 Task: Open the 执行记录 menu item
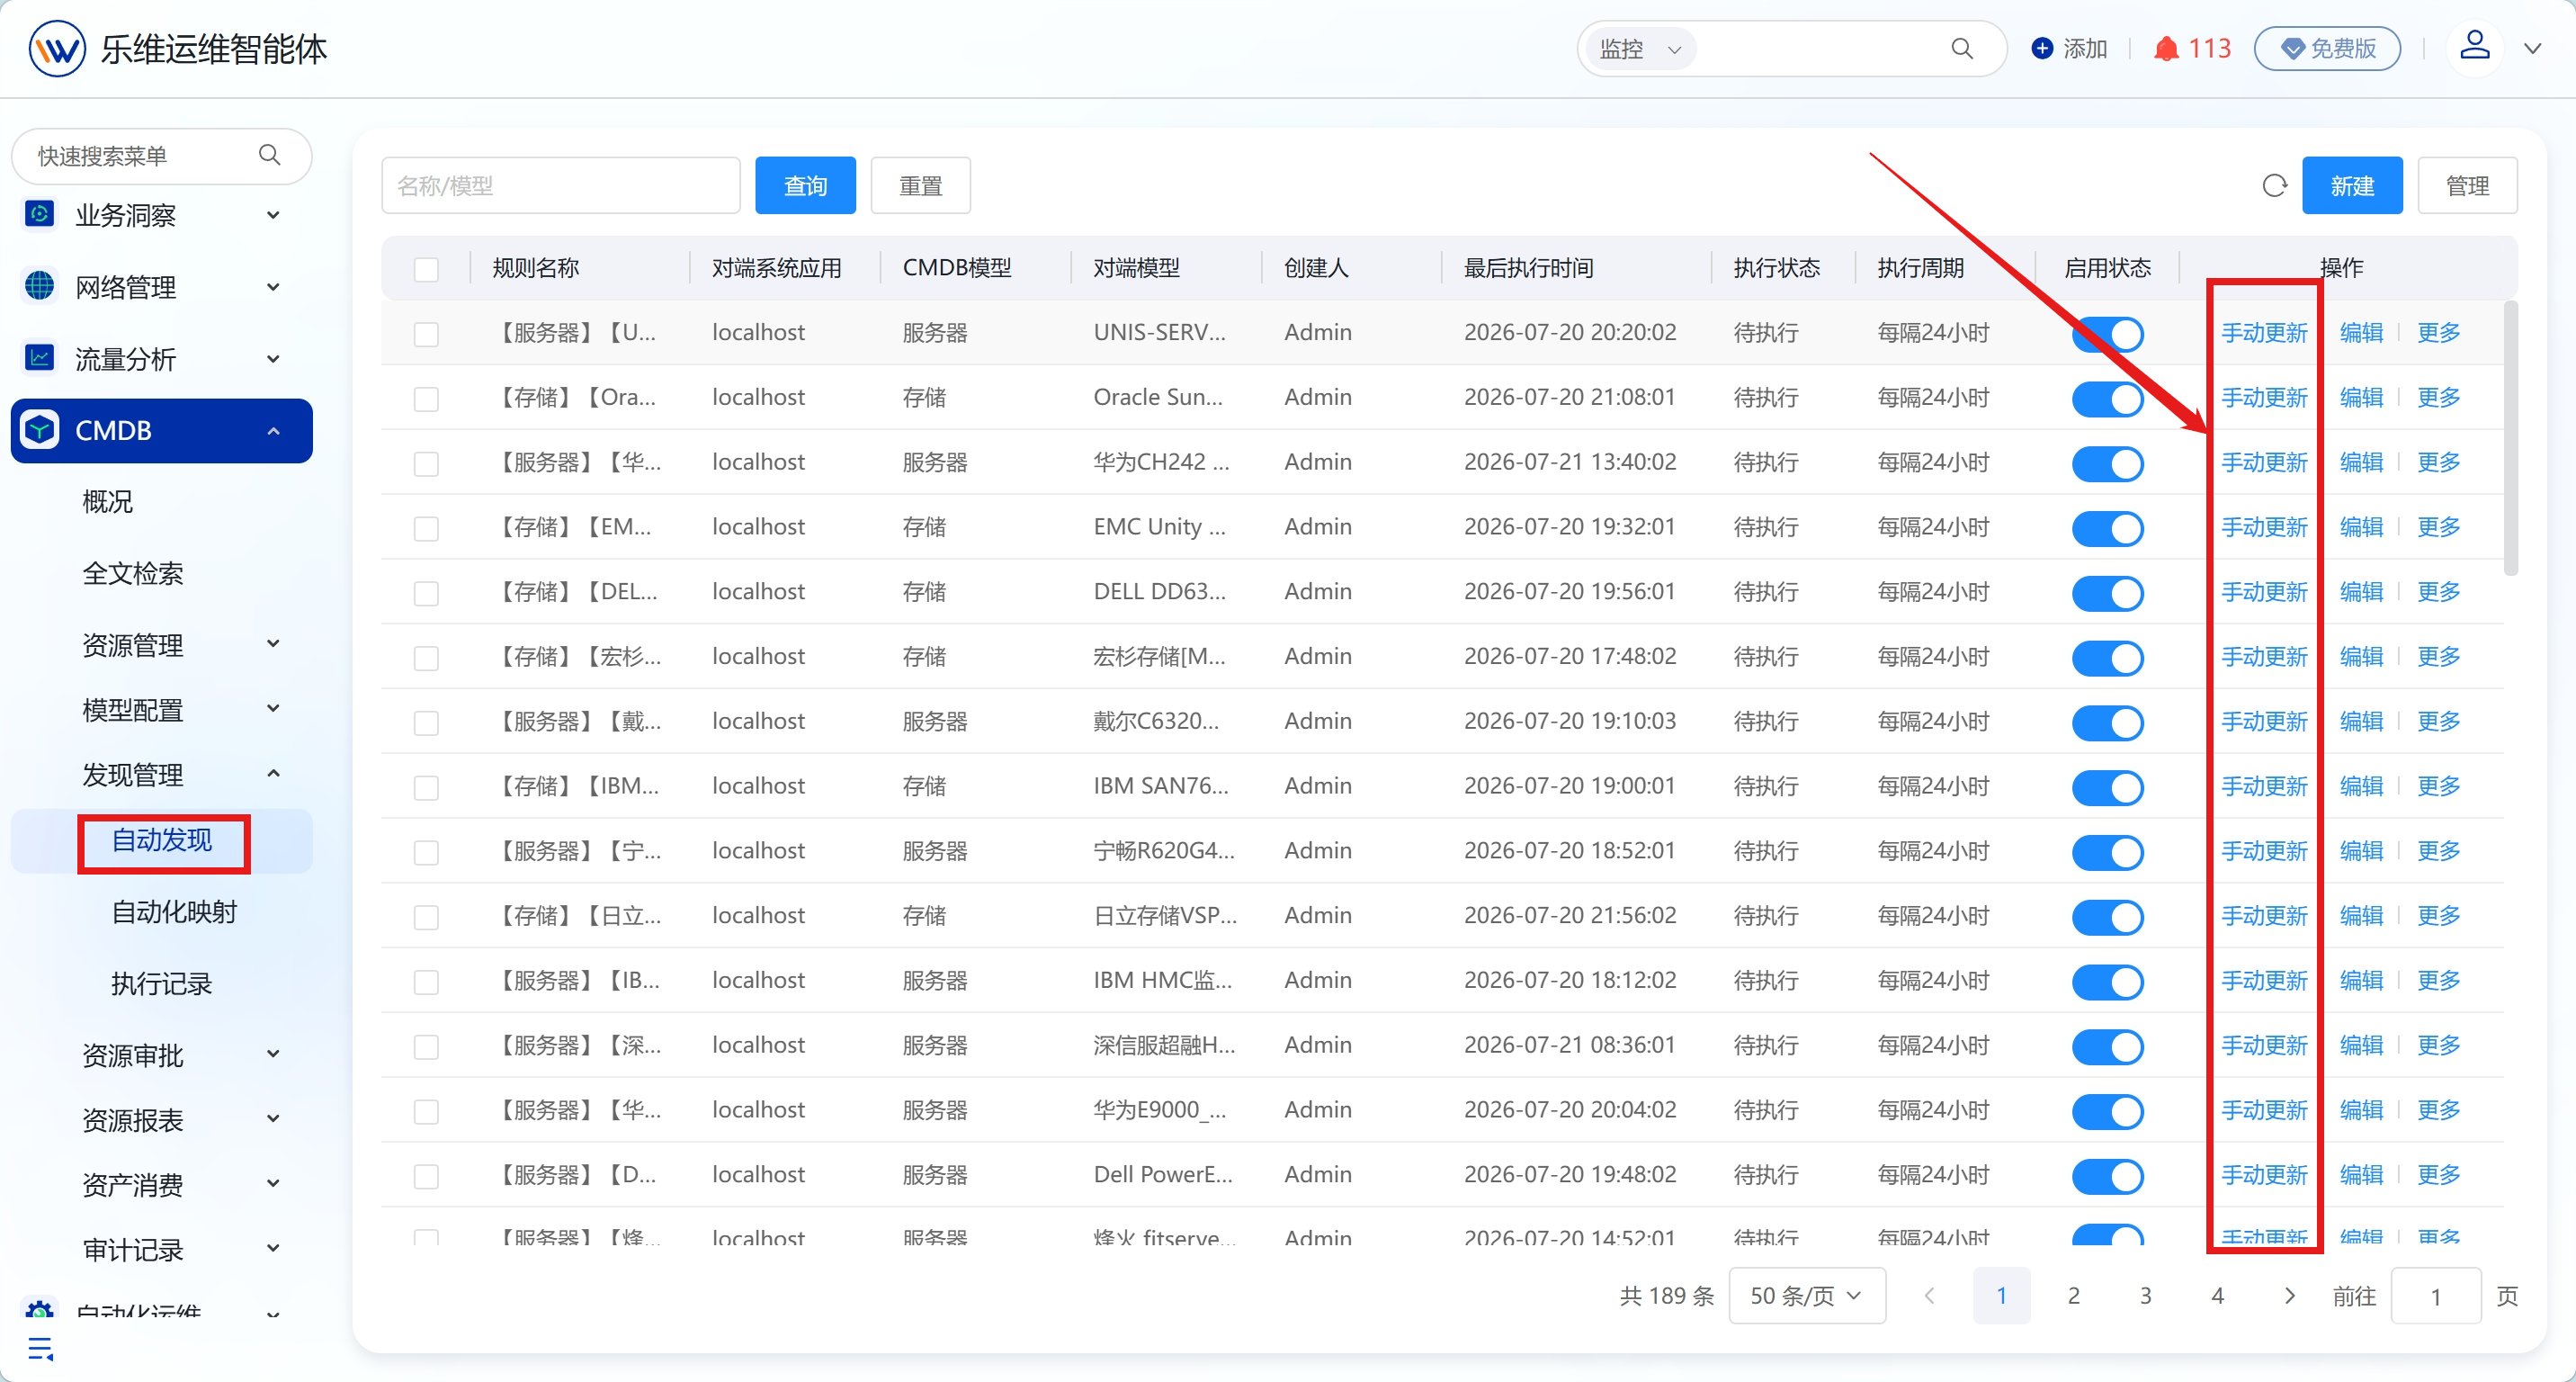161,984
